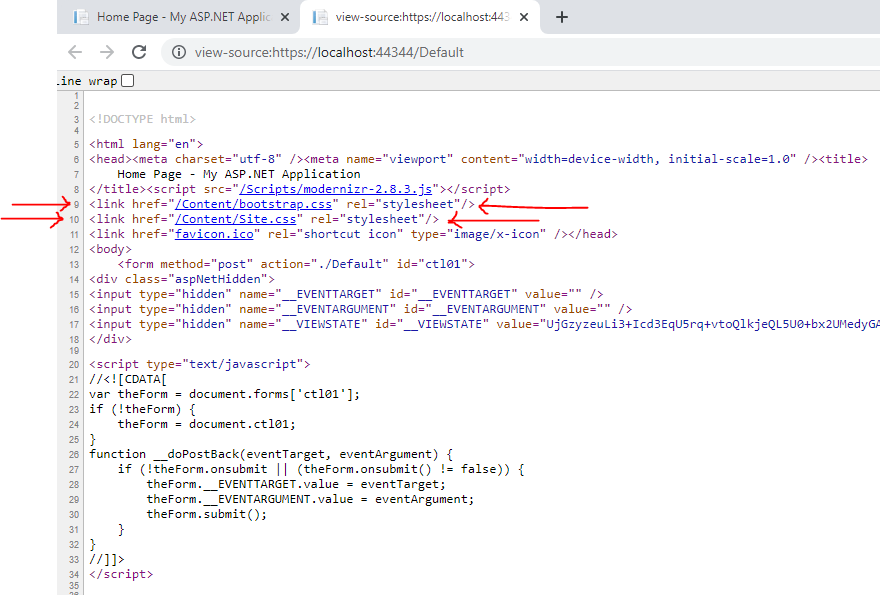The image size is (880, 595).
Task: Select the view-source:https://localhost tab
Action: point(421,17)
